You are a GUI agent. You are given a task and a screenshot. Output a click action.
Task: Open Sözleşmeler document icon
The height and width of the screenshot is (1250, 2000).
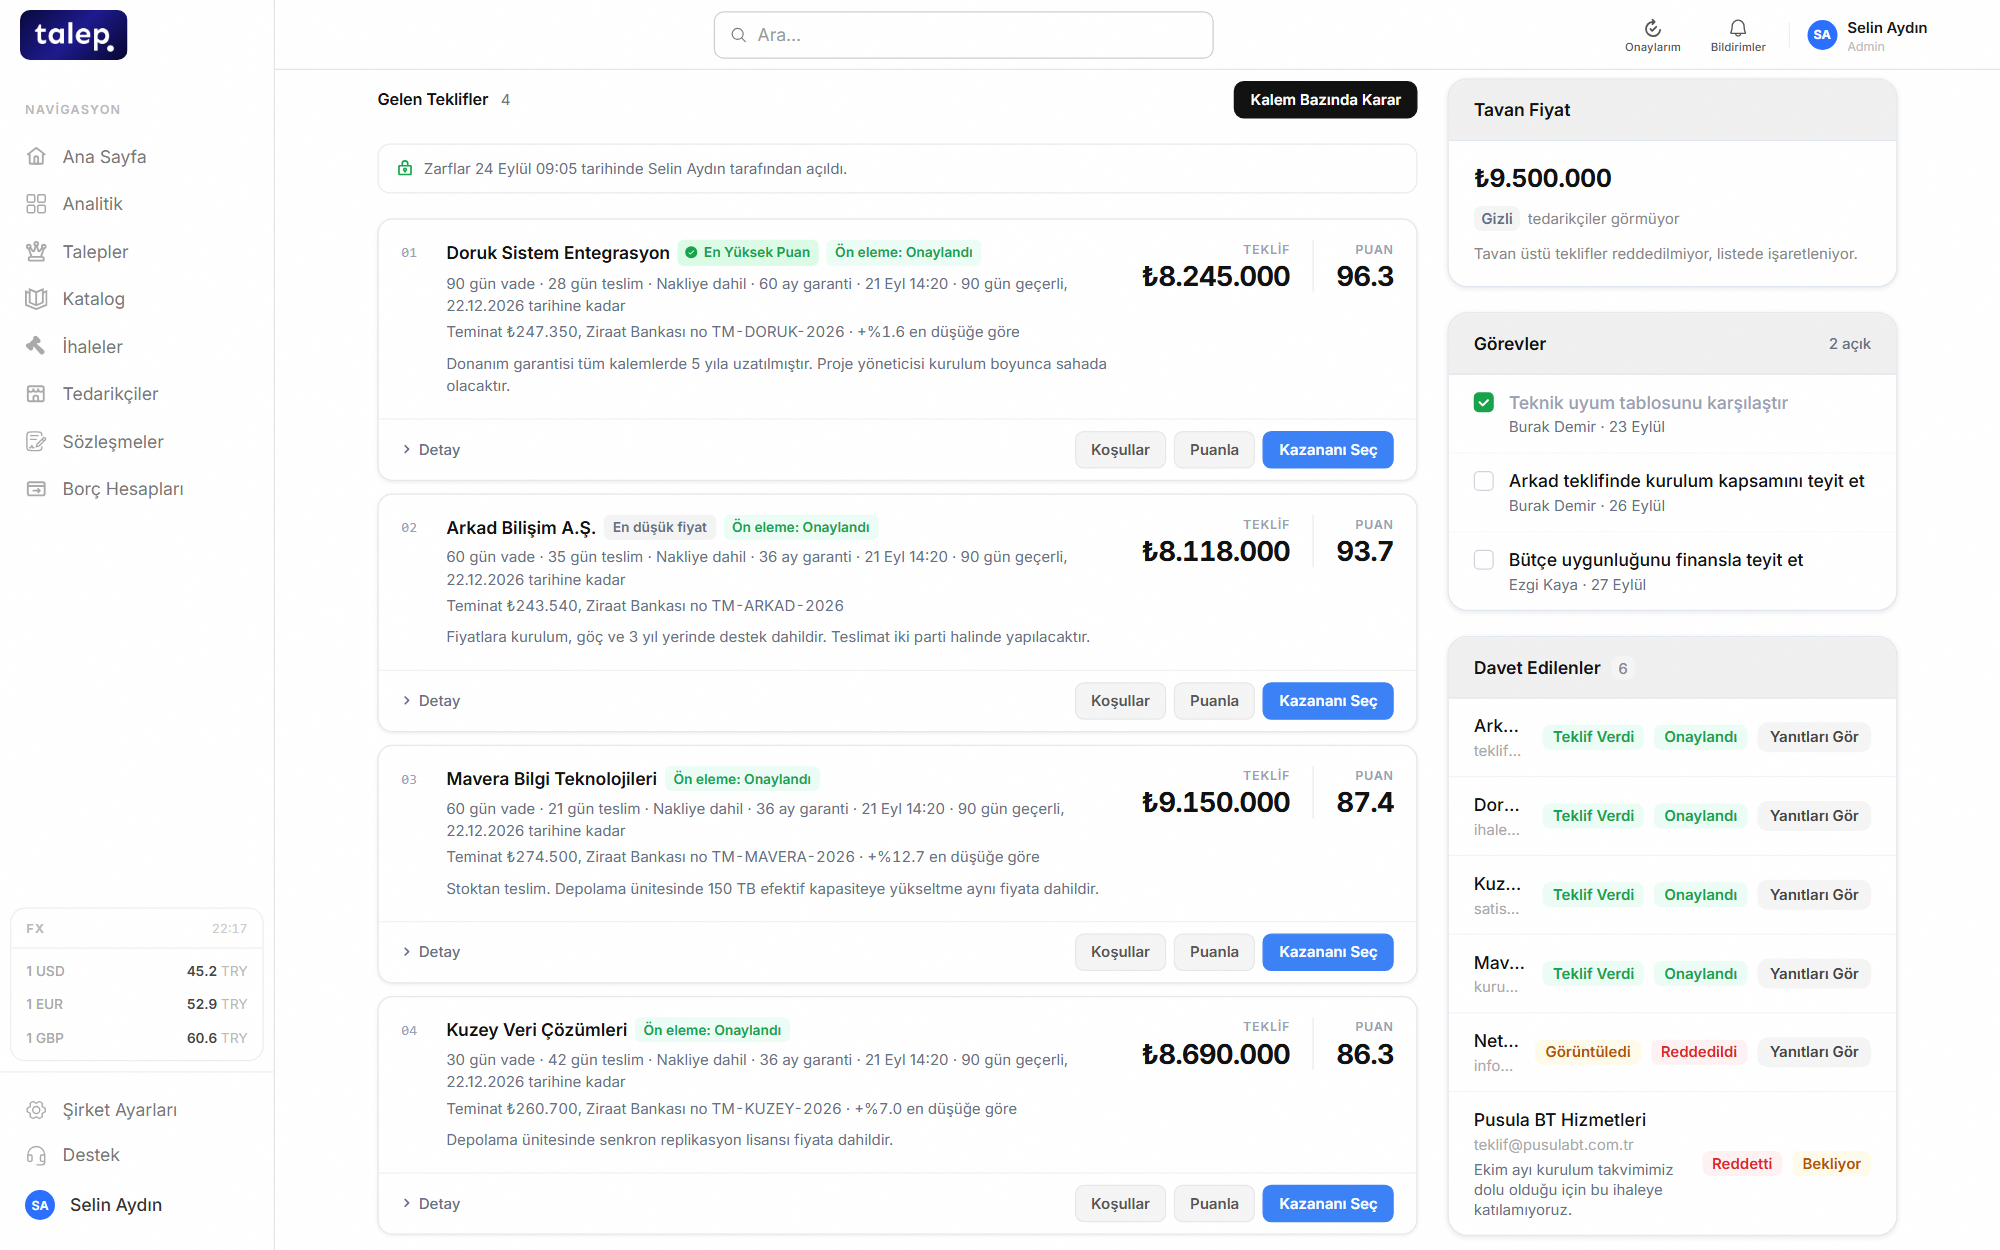pyautogui.click(x=36, y=441)
